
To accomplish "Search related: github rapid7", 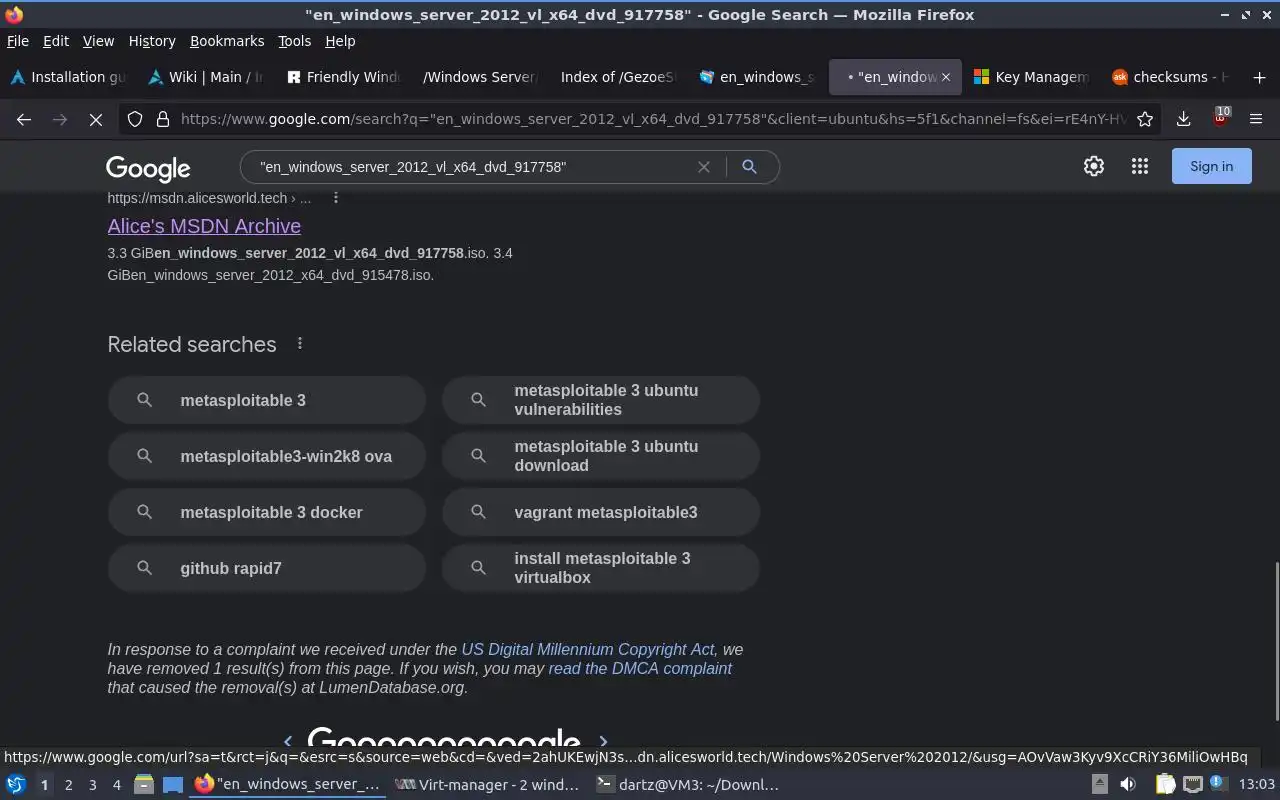I will click(267, 568).
